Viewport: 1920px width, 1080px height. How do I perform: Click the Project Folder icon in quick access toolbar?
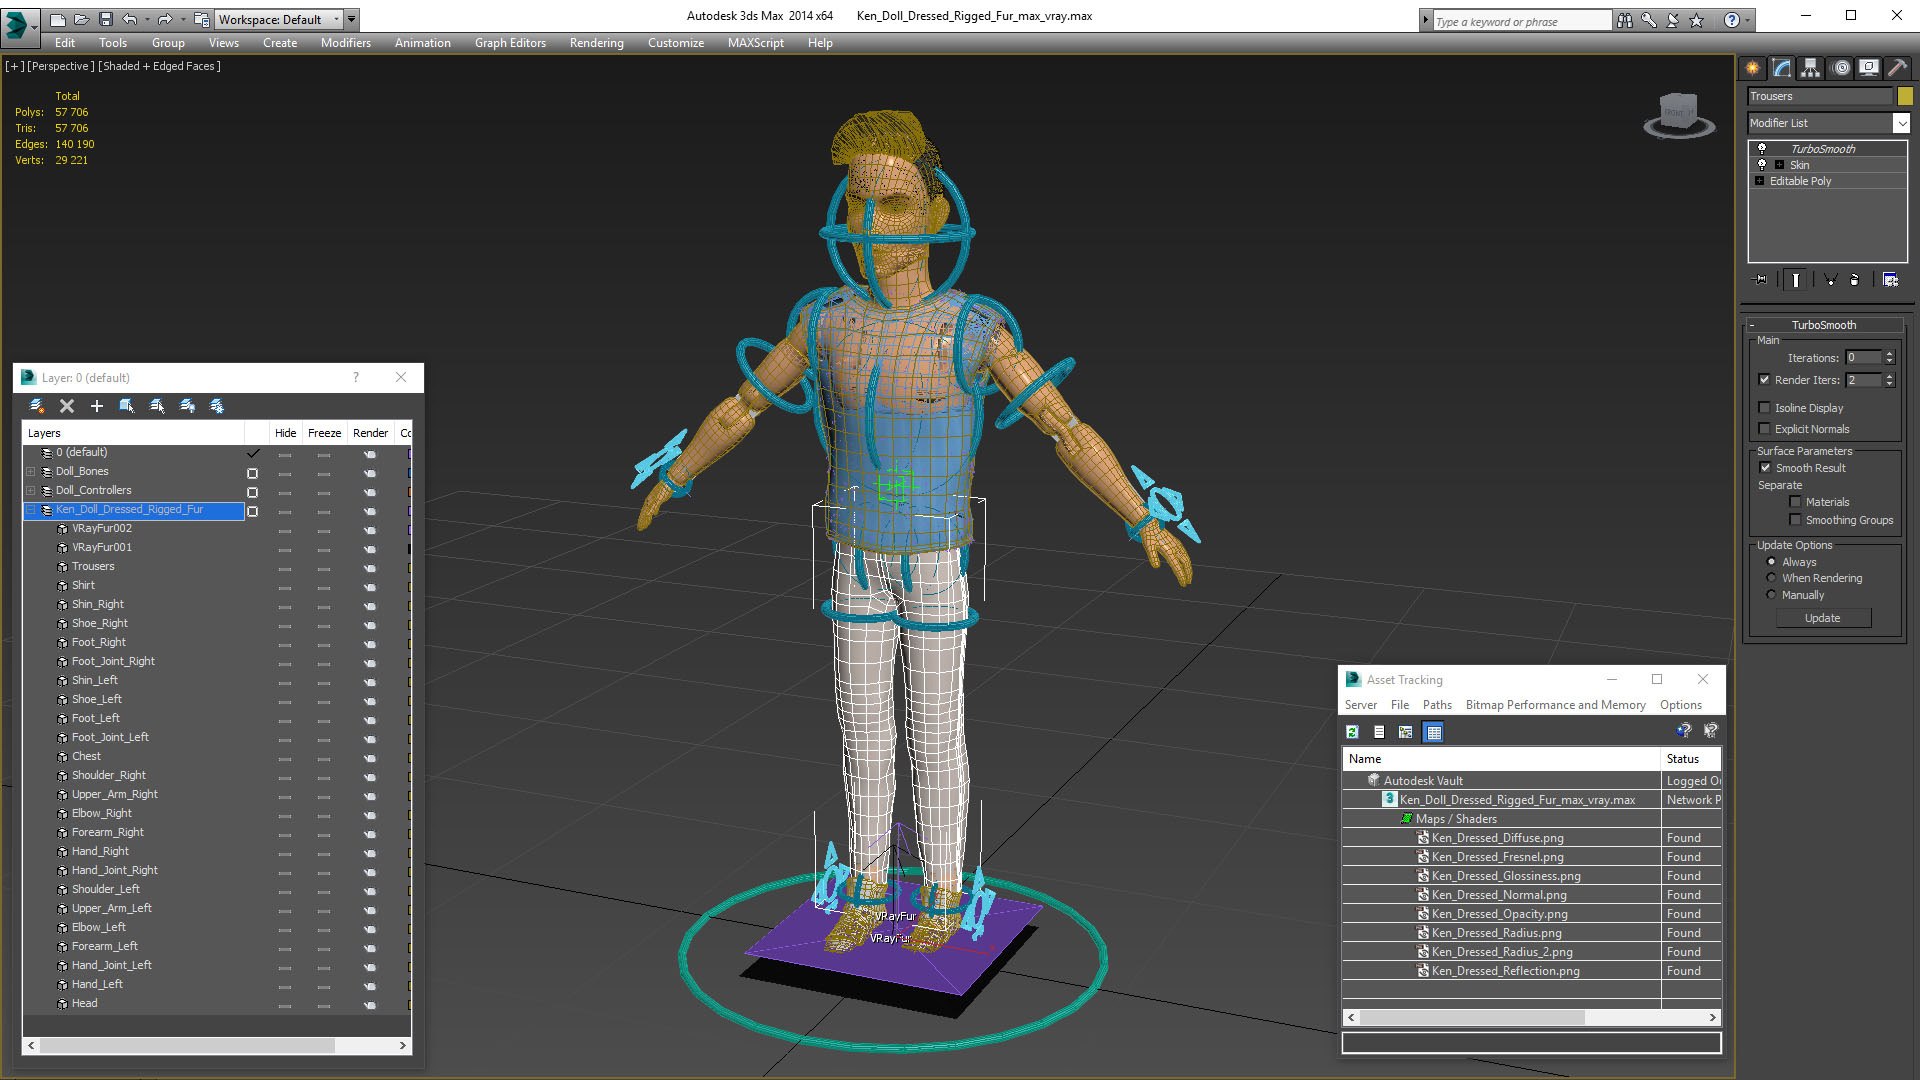(x=202, y=19)
